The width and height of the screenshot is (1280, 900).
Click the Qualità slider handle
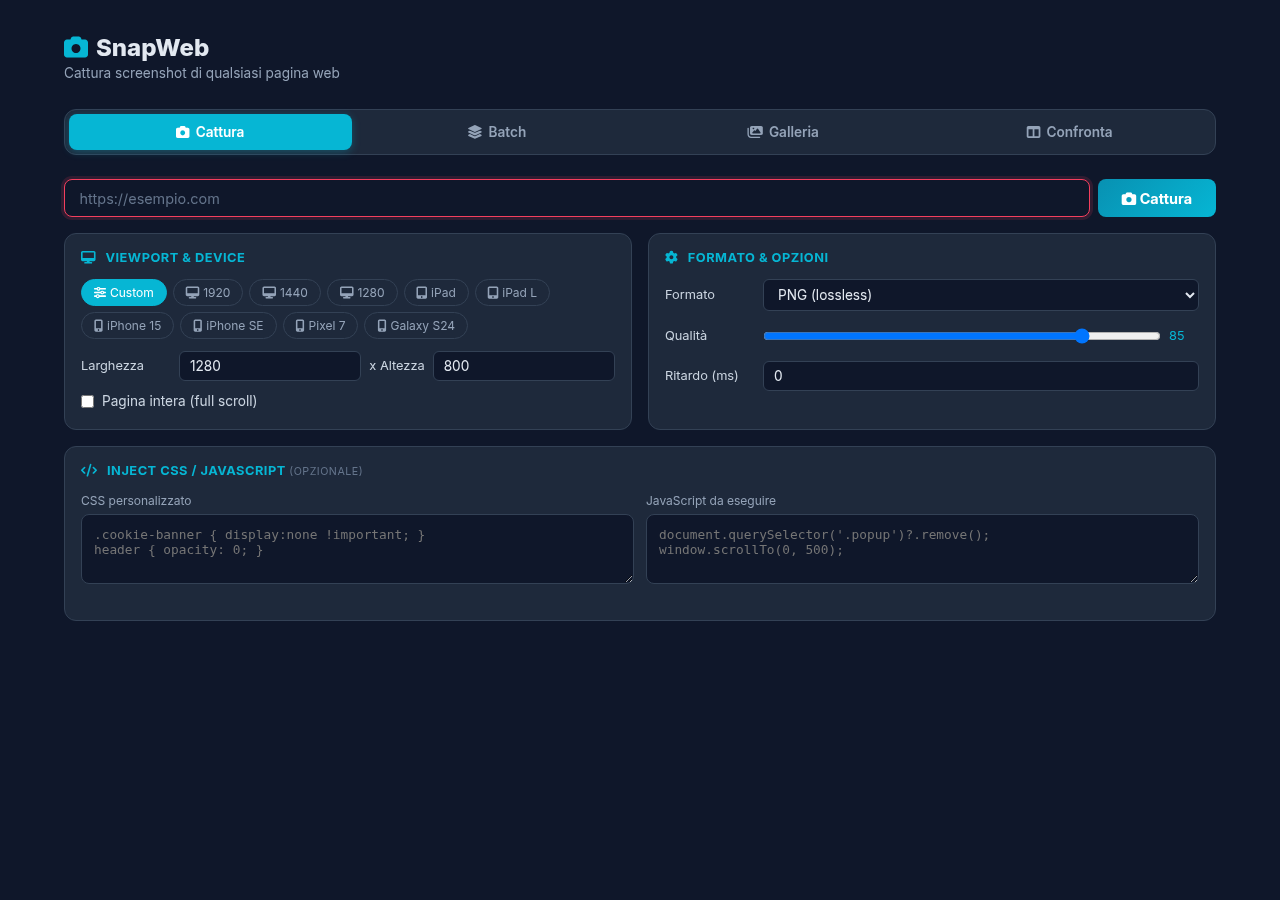coord(1081,336)
